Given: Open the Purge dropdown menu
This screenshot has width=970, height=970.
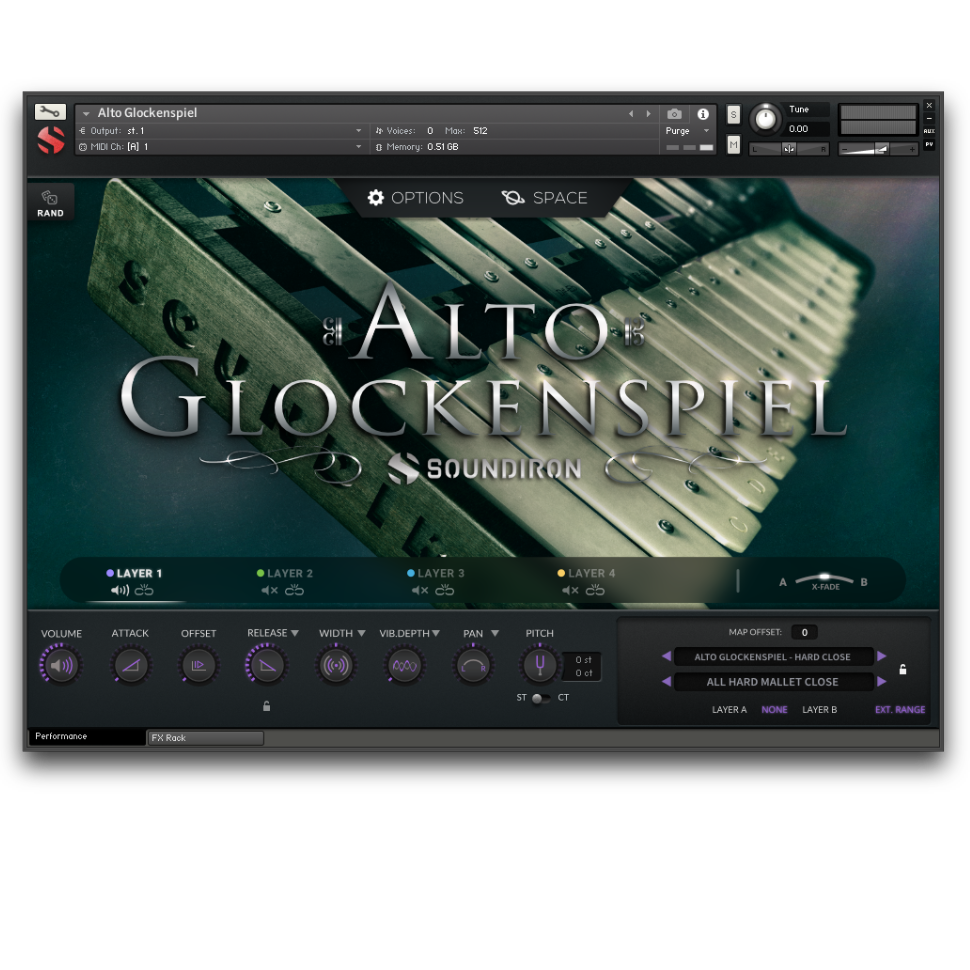Looking at the screenshot, I should 686,131.
